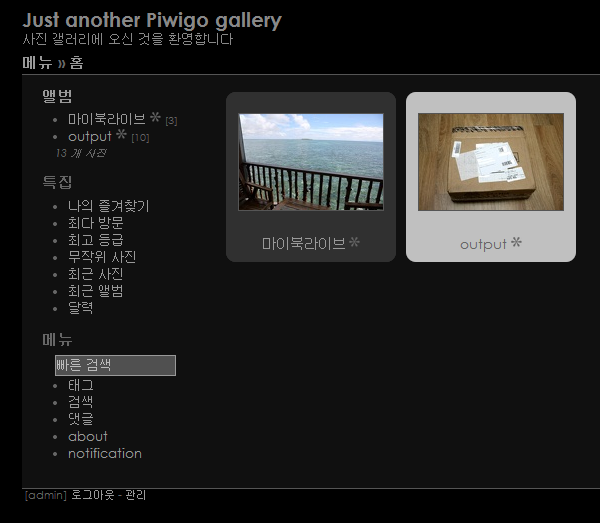
Task: Open the notification page link
Action: pos(105,453)
